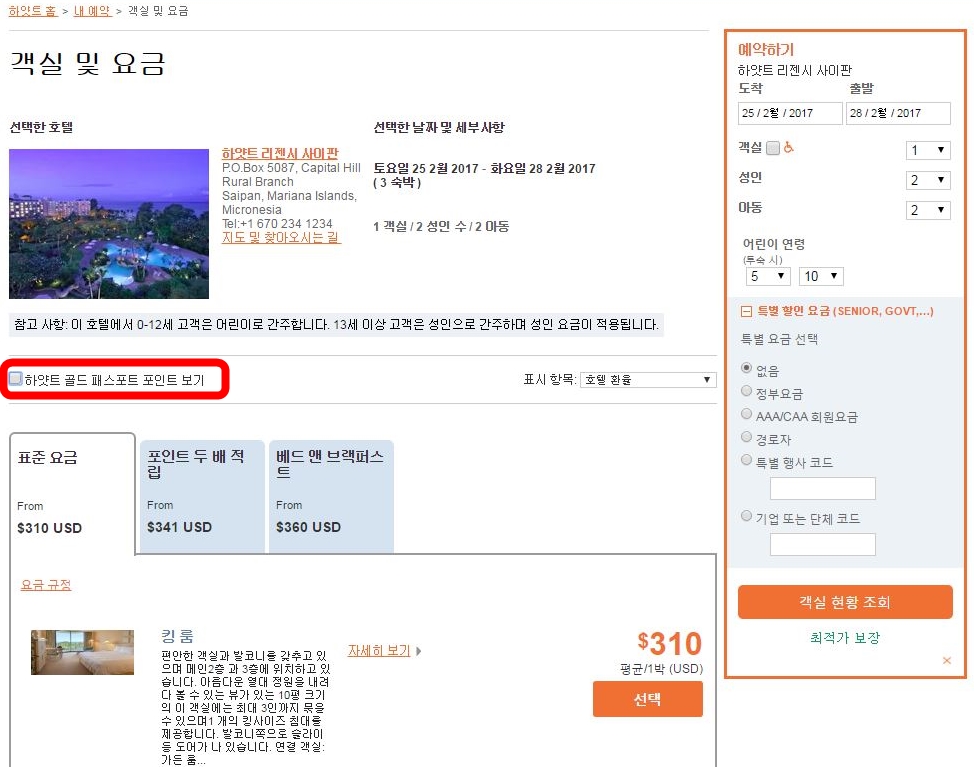This screenshot has width=974, height=767.
Task: Click the 특별 행사 코드 text field
Action: pos(822,488)
